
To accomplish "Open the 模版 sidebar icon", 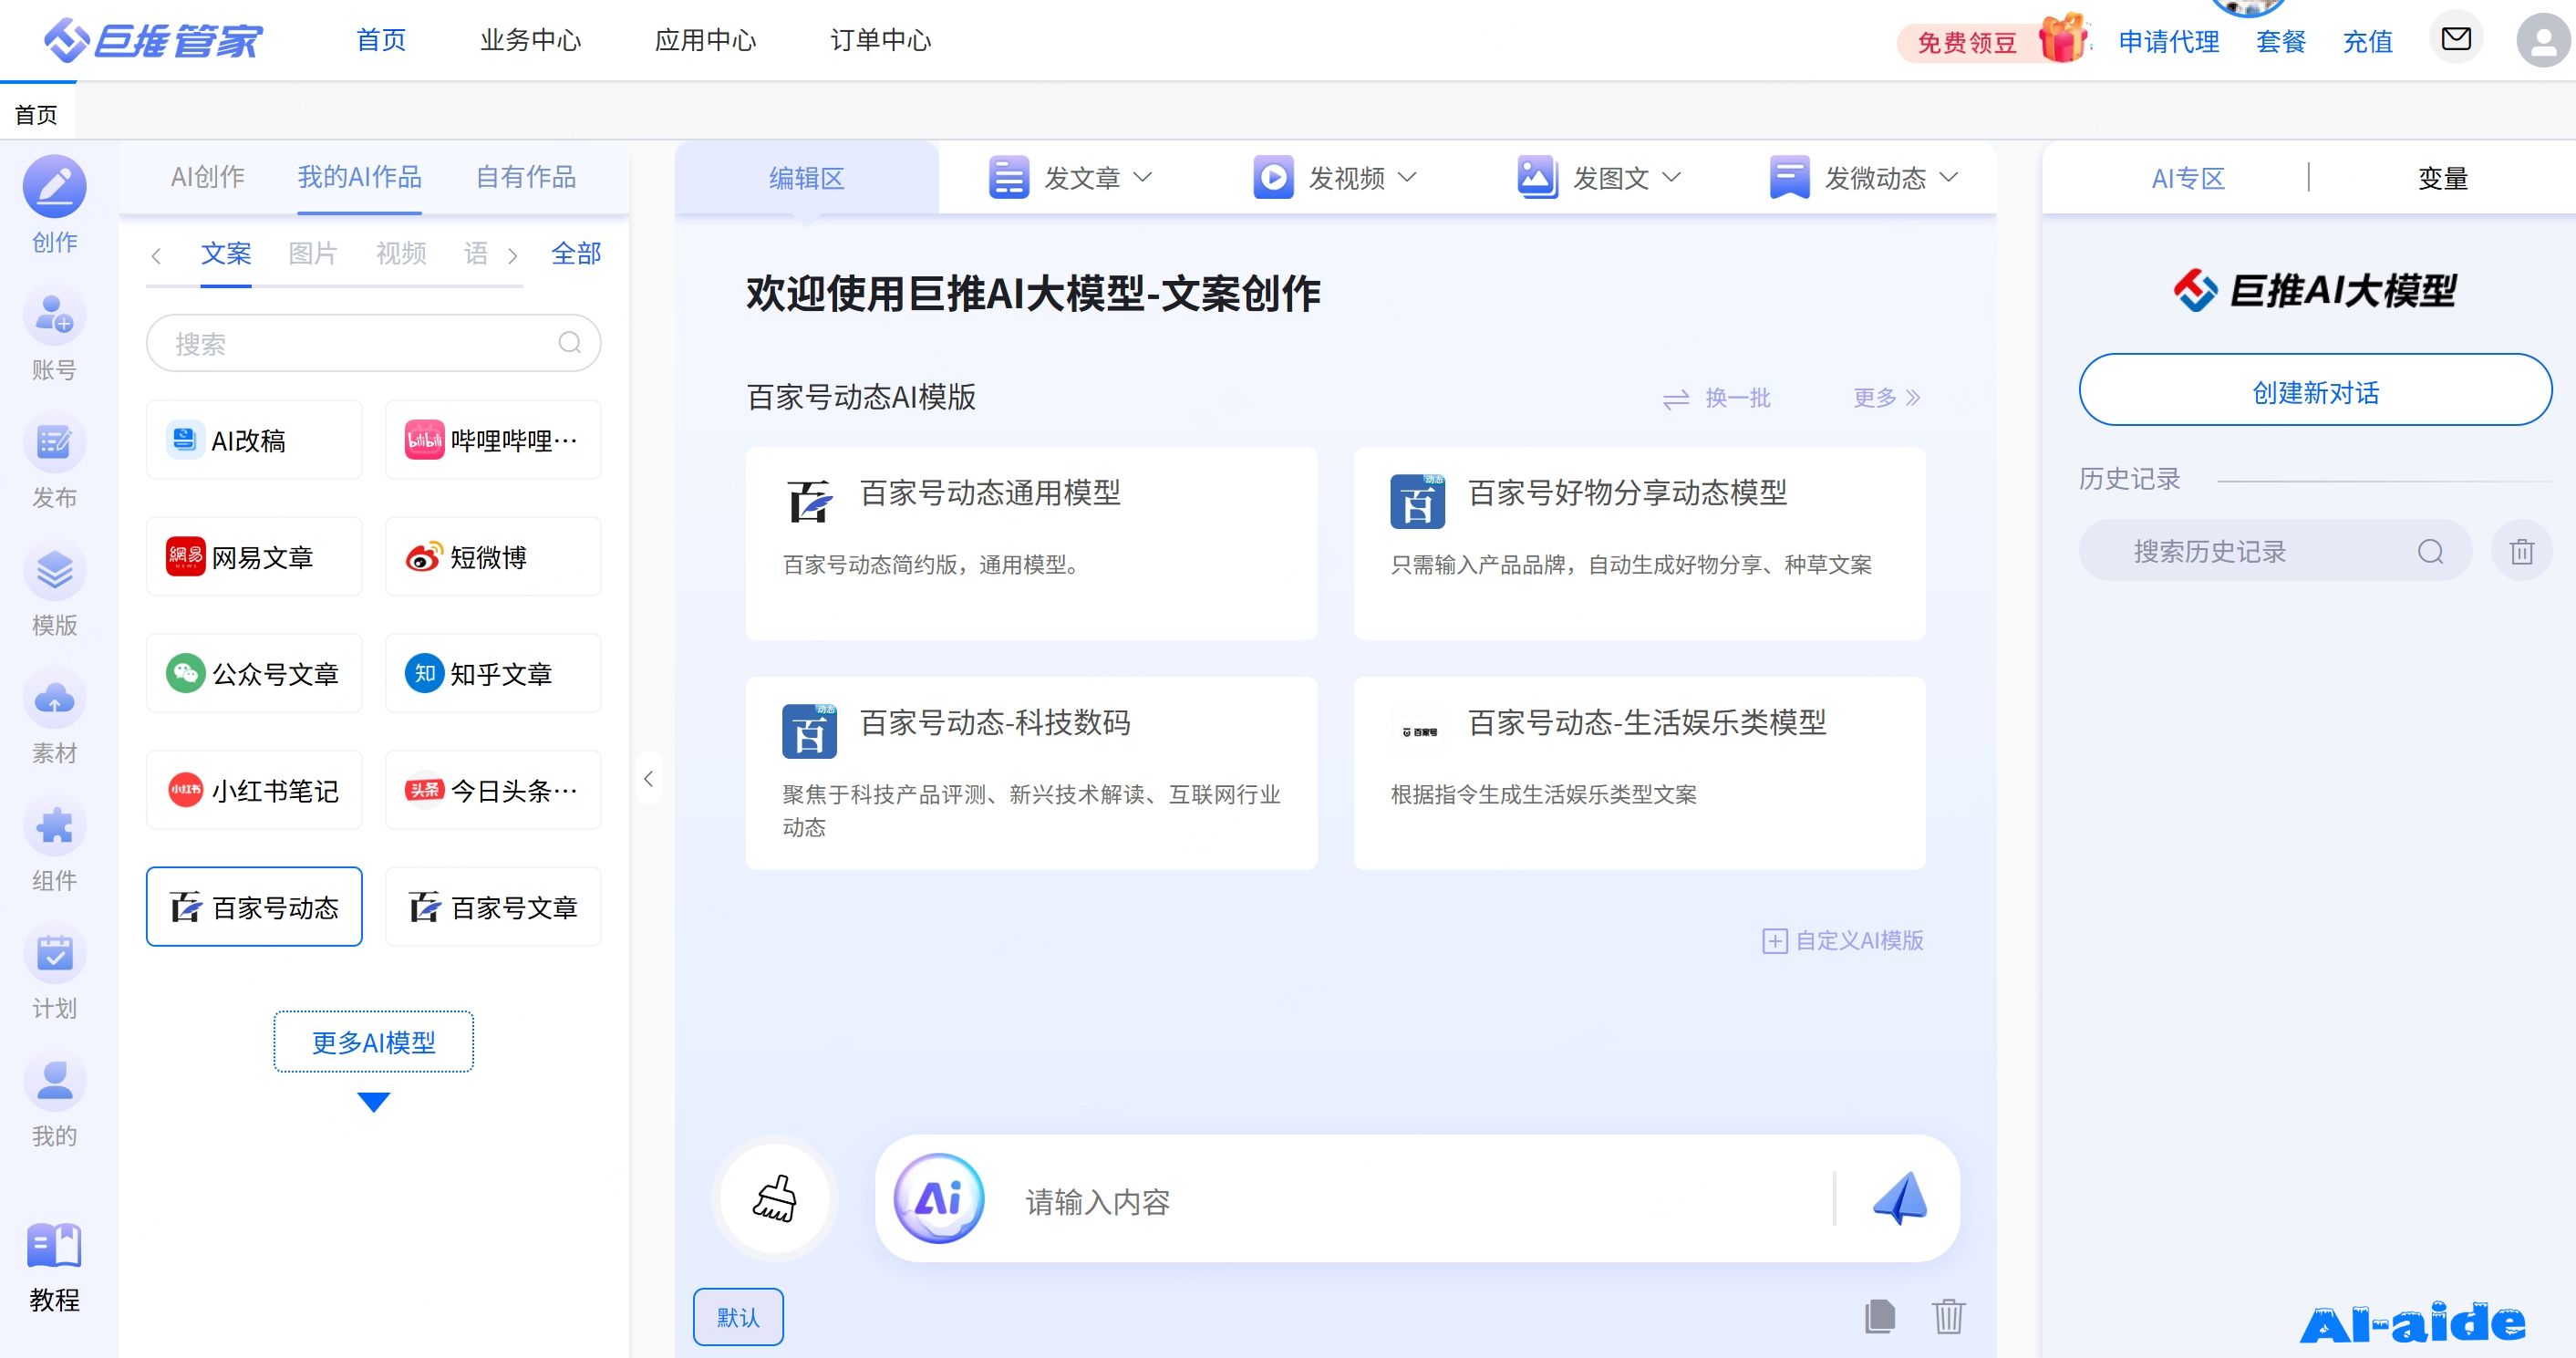I will [54, 570].
